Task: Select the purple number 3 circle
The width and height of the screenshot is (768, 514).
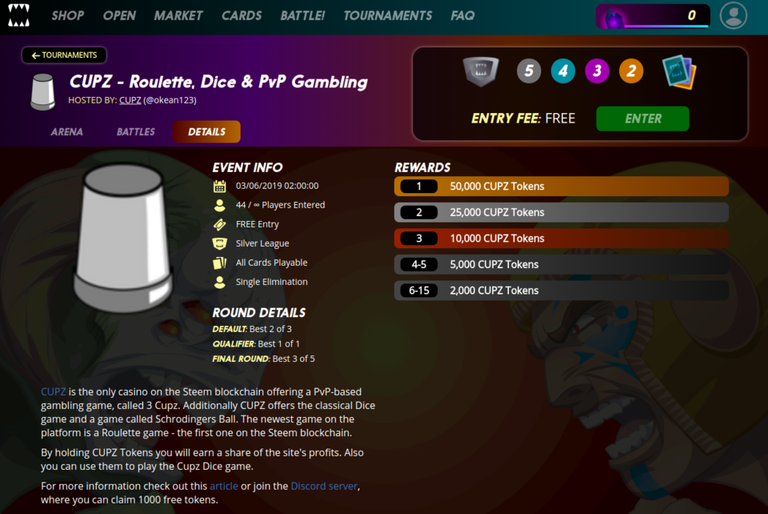Action: coord(597,71)
